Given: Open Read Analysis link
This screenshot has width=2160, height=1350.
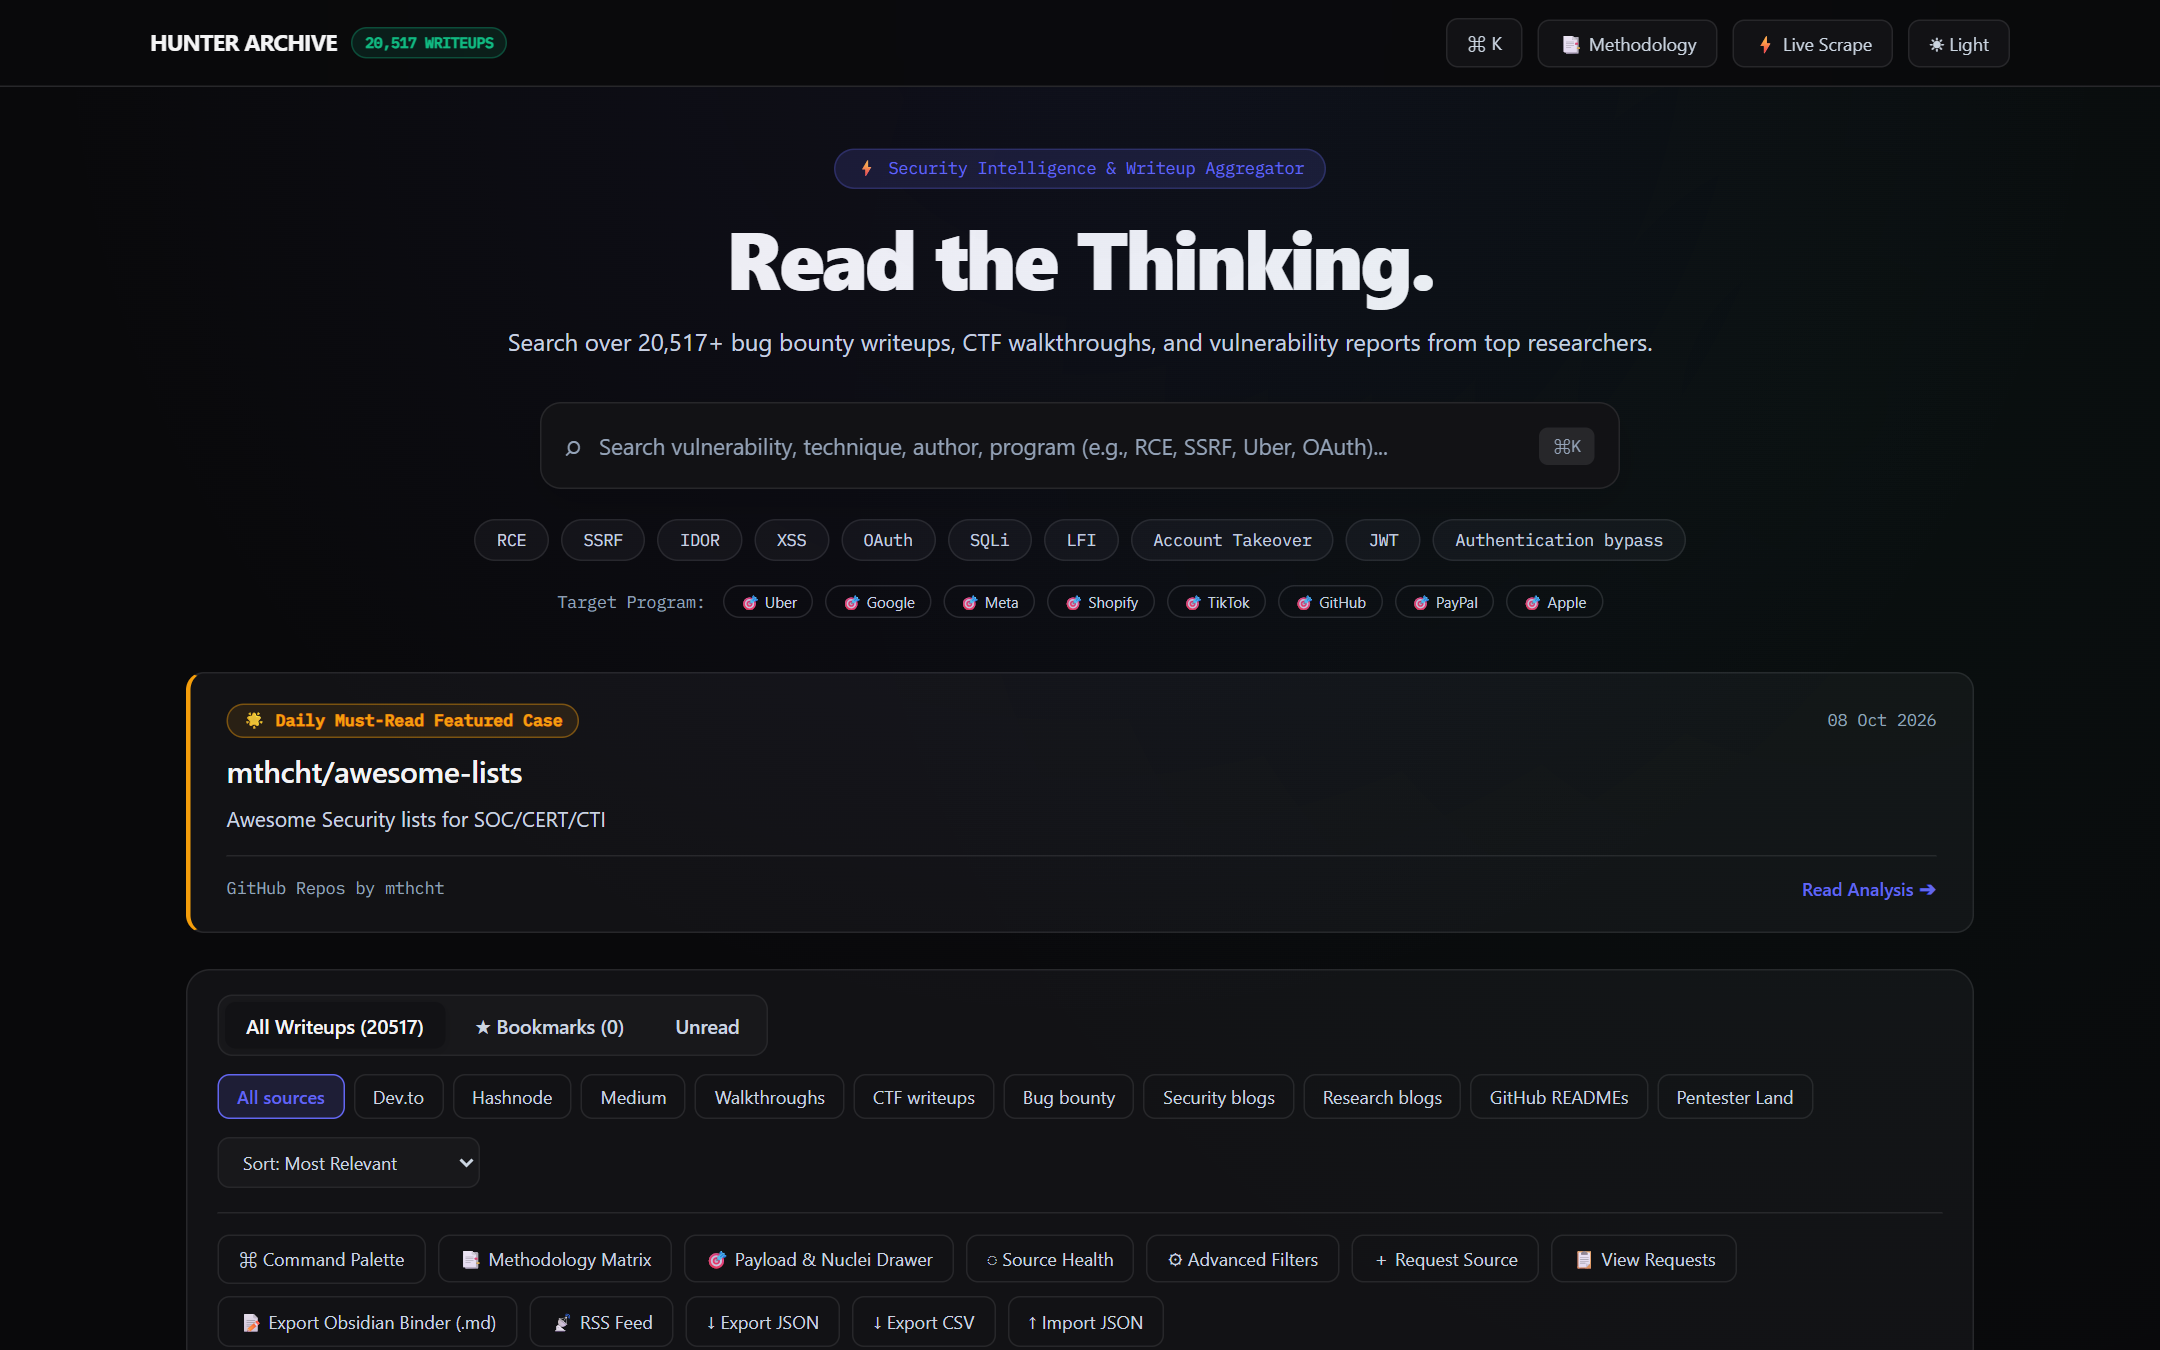Looking at the screenshot, I should coord(1868,889).
